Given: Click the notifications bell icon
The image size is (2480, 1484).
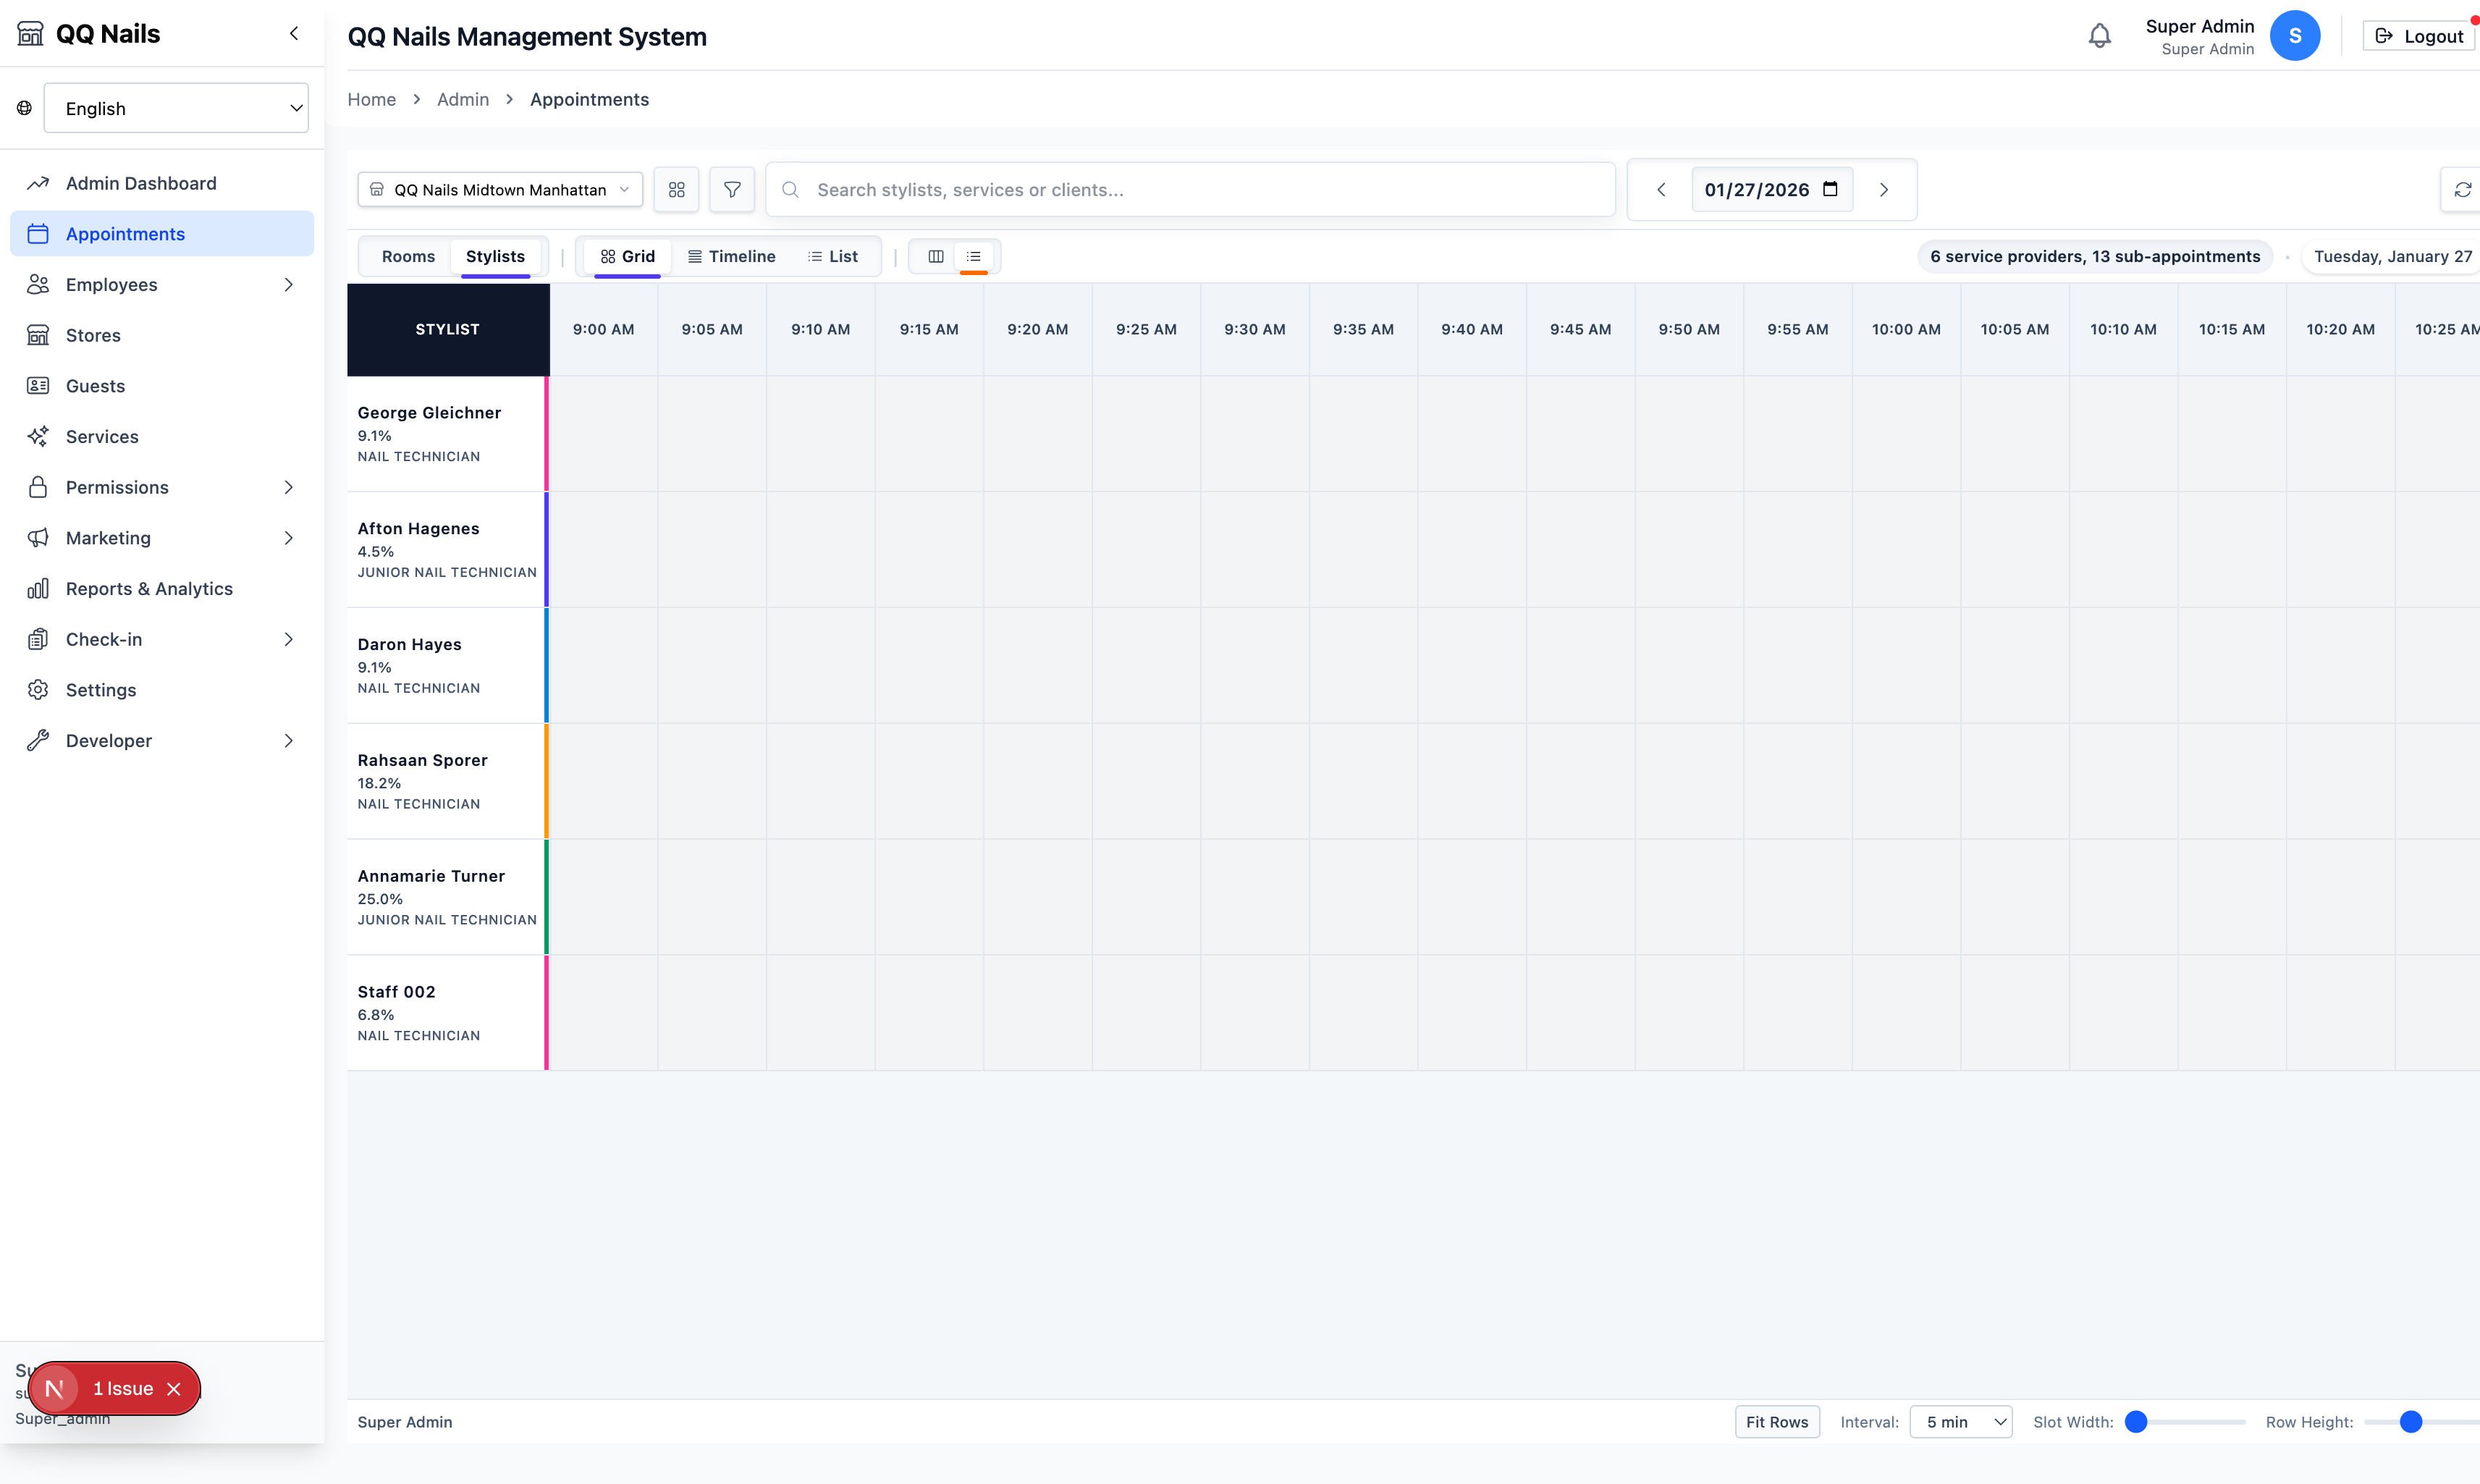Looking at the screenshot, I should (x=2099, y=36).
